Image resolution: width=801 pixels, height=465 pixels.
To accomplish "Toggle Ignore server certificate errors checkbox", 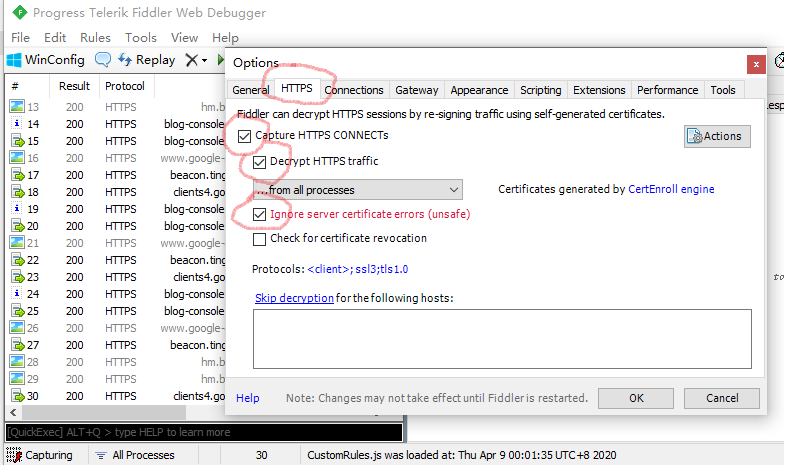I will [x=260, y=214].
